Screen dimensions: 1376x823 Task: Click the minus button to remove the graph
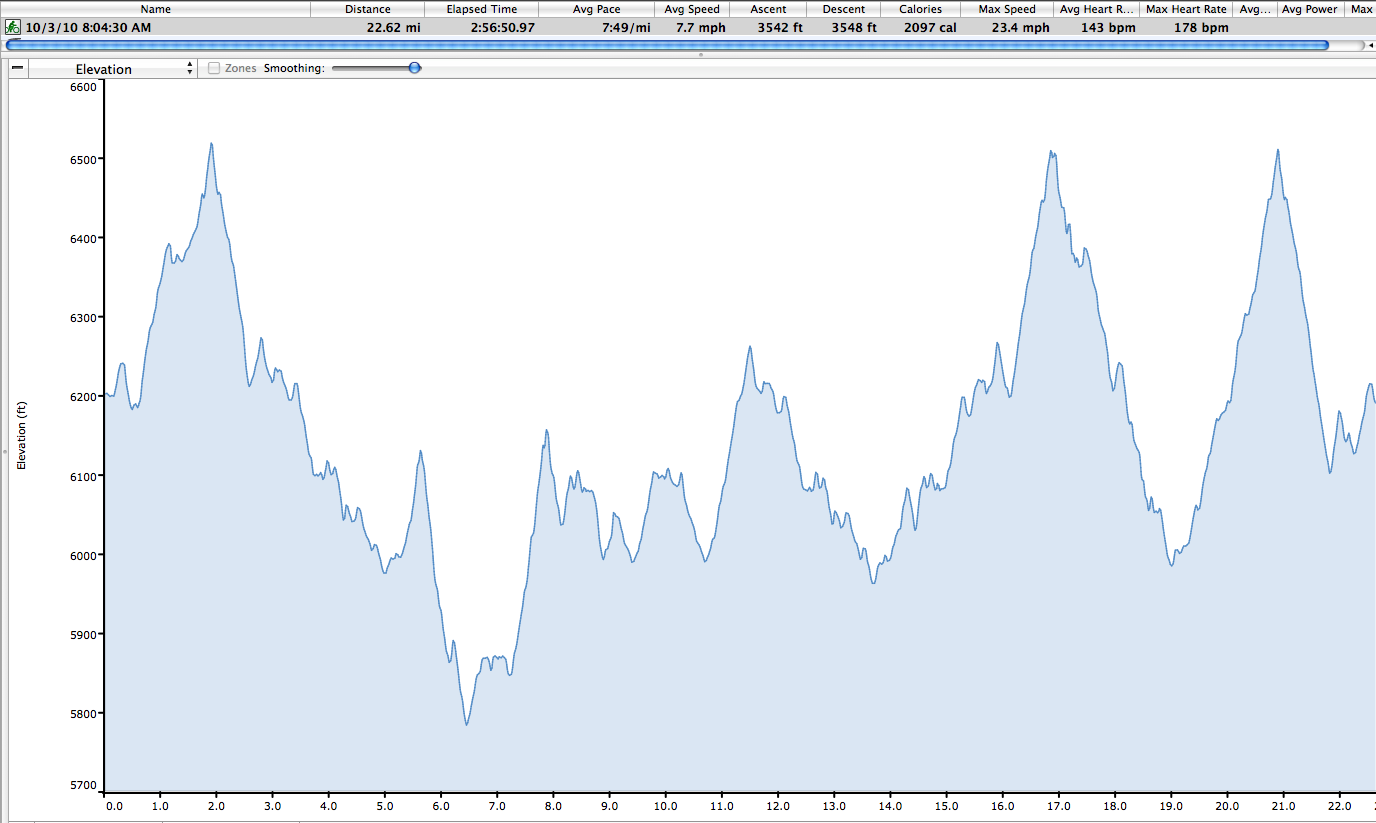17,68
